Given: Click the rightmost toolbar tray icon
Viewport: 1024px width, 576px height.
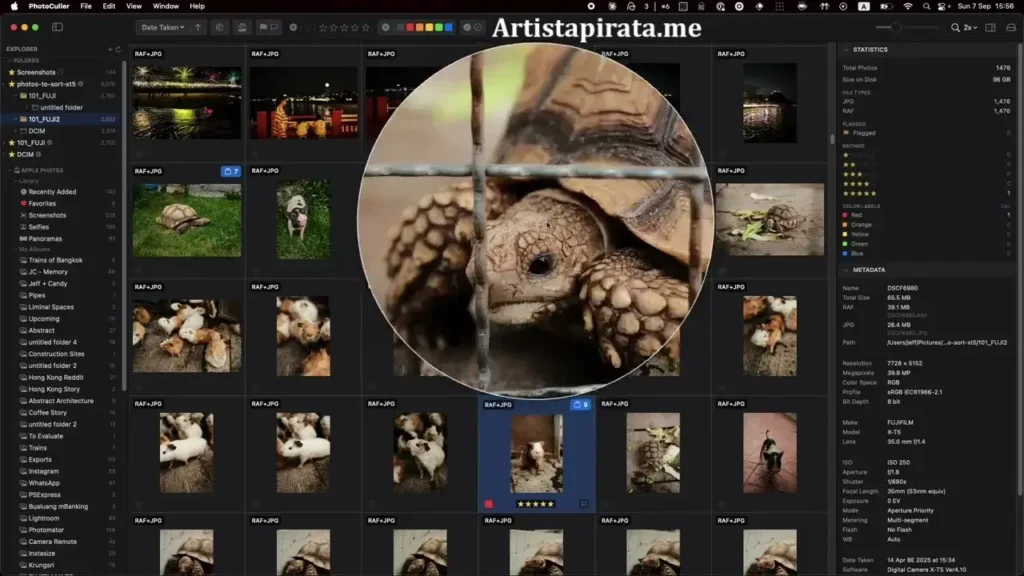Looking at the screenshot, I should [x=1011, y=27].
